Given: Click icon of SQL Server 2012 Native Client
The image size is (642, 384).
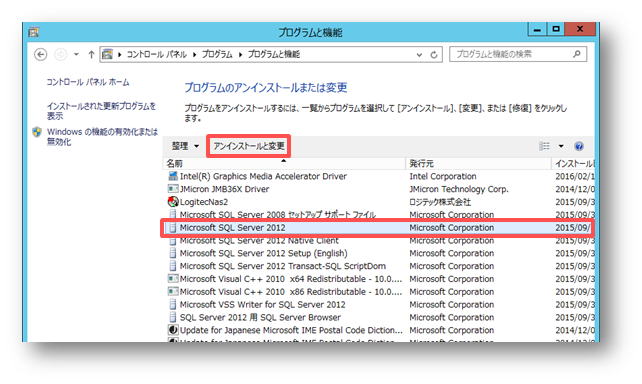Looking at the screenshot, I should click(x=173, y=242).
